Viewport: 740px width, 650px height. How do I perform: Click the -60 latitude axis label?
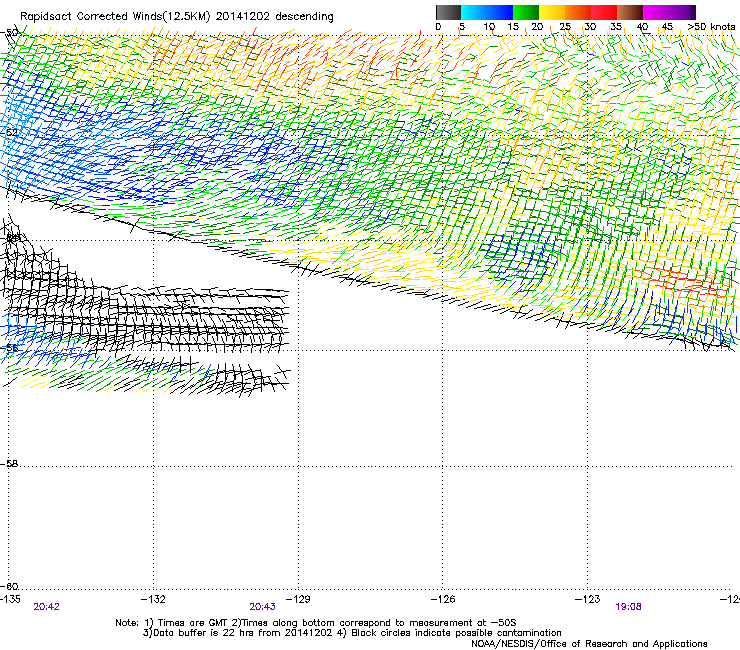(x=9, y=587)
